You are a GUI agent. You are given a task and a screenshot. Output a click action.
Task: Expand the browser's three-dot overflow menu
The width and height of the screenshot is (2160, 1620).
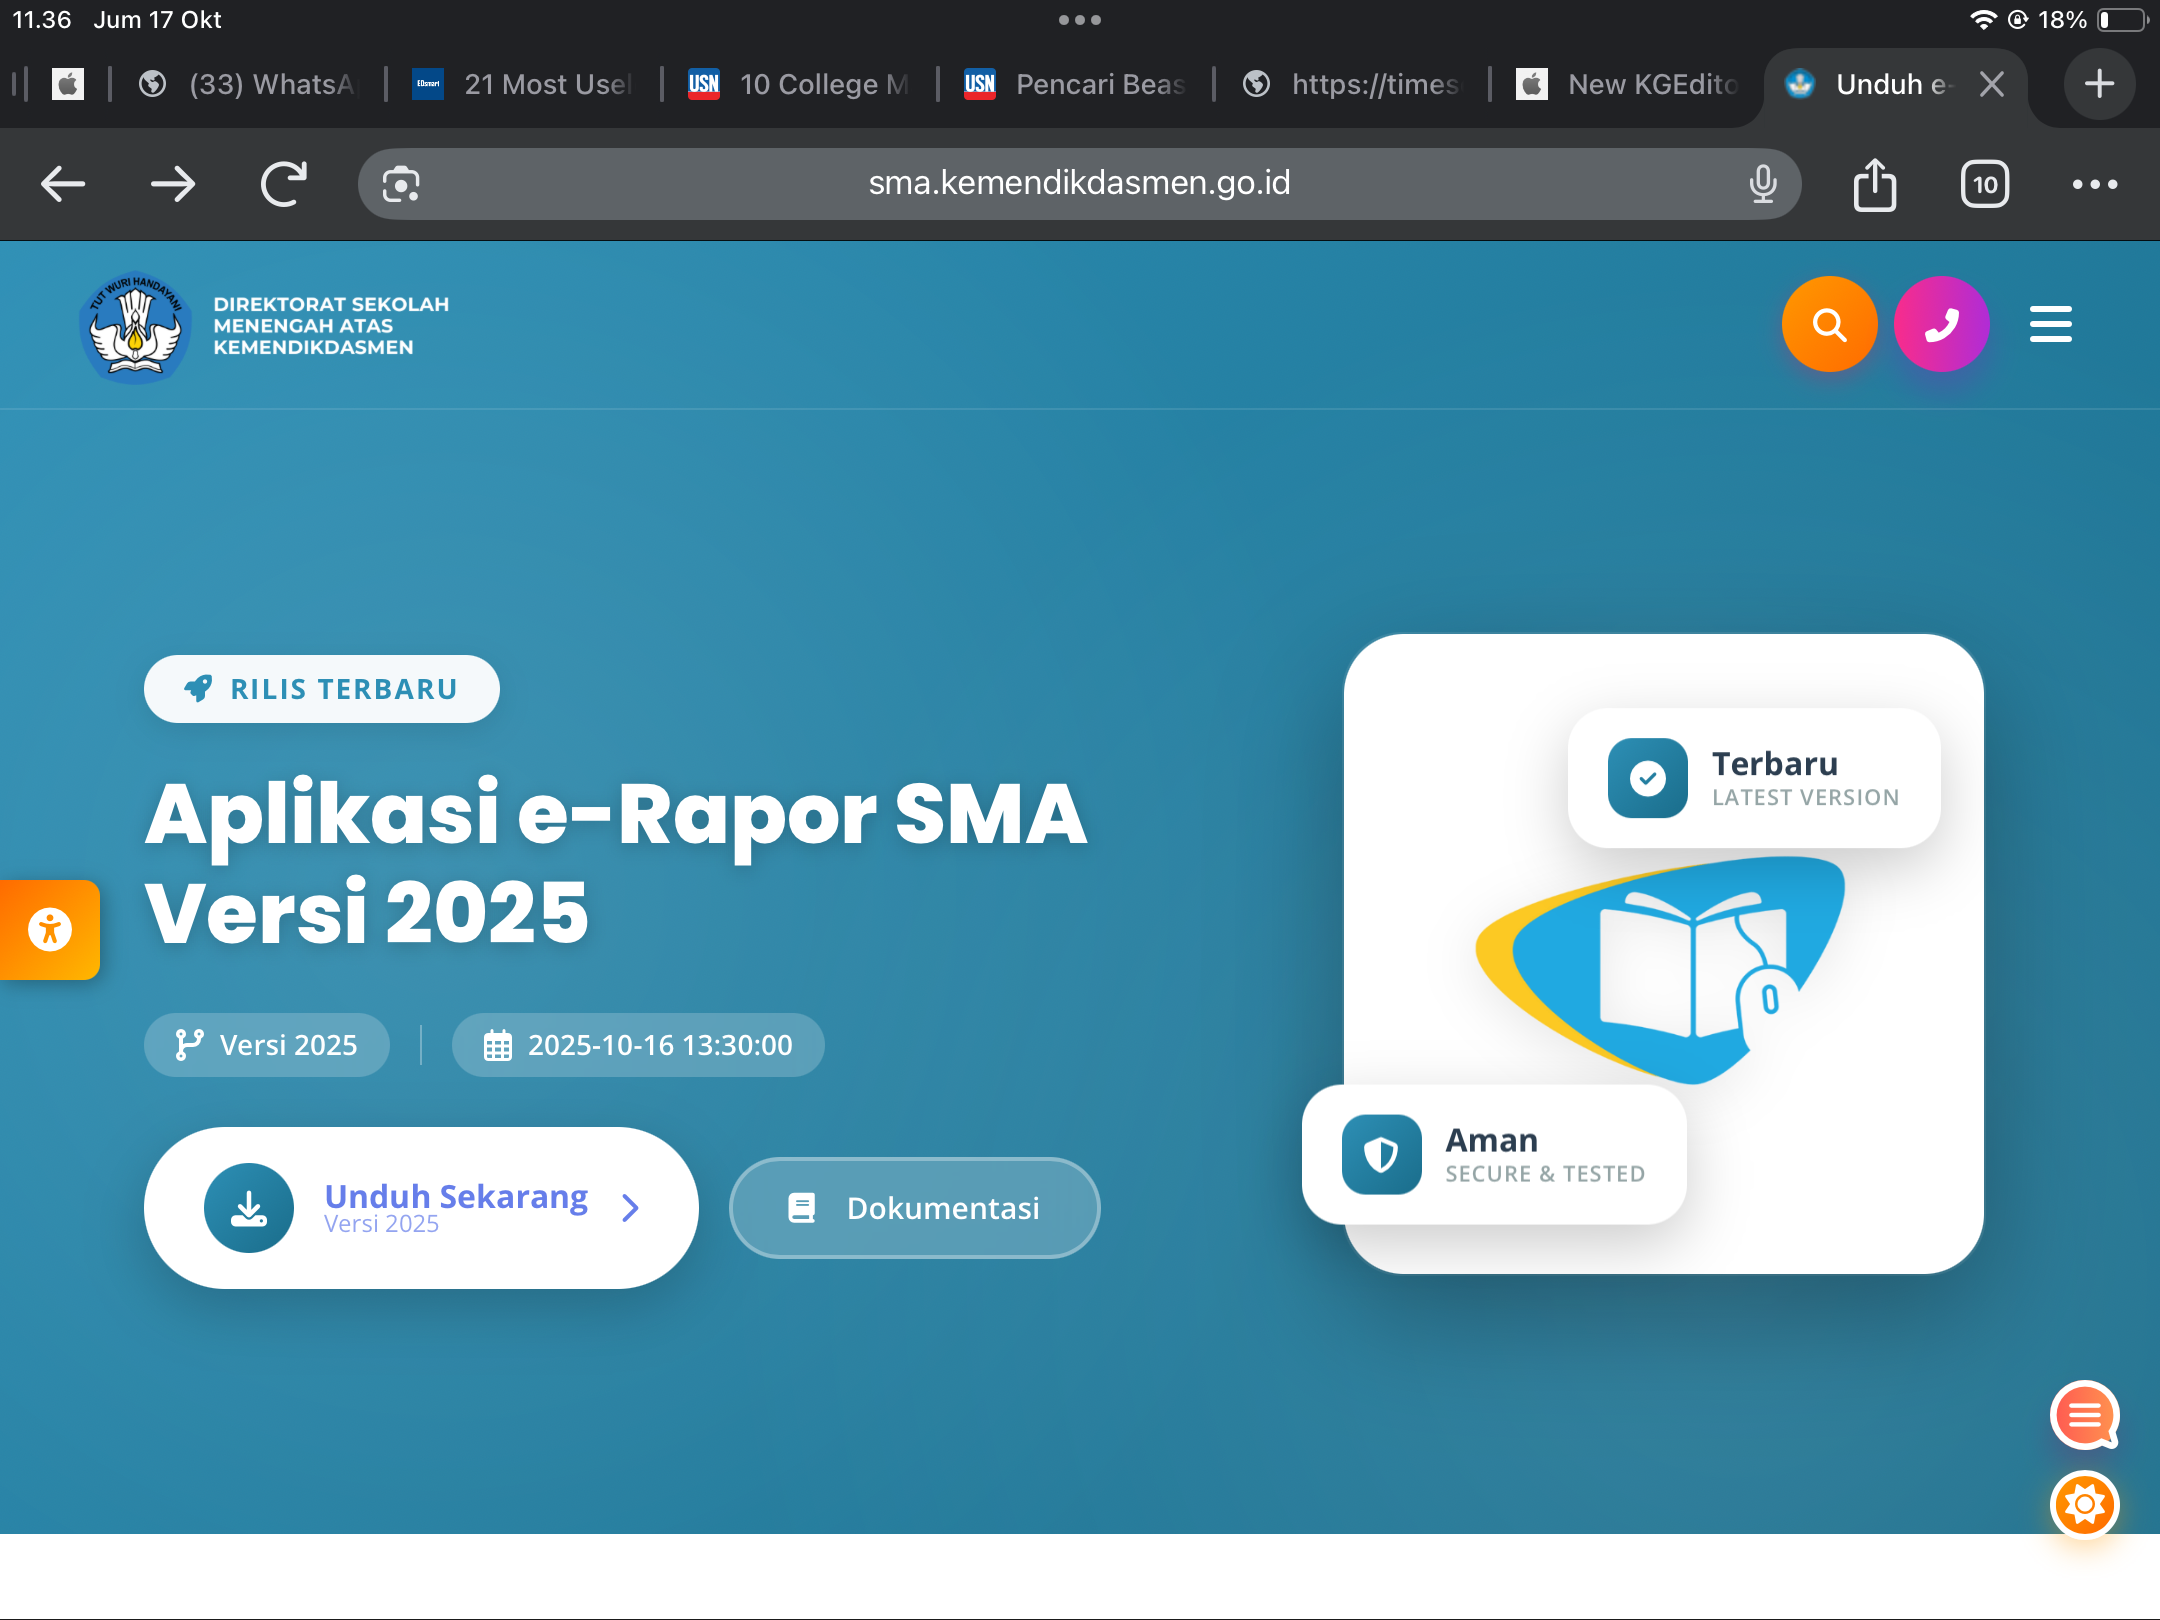pyautogui.click(x=2095, y=183)
